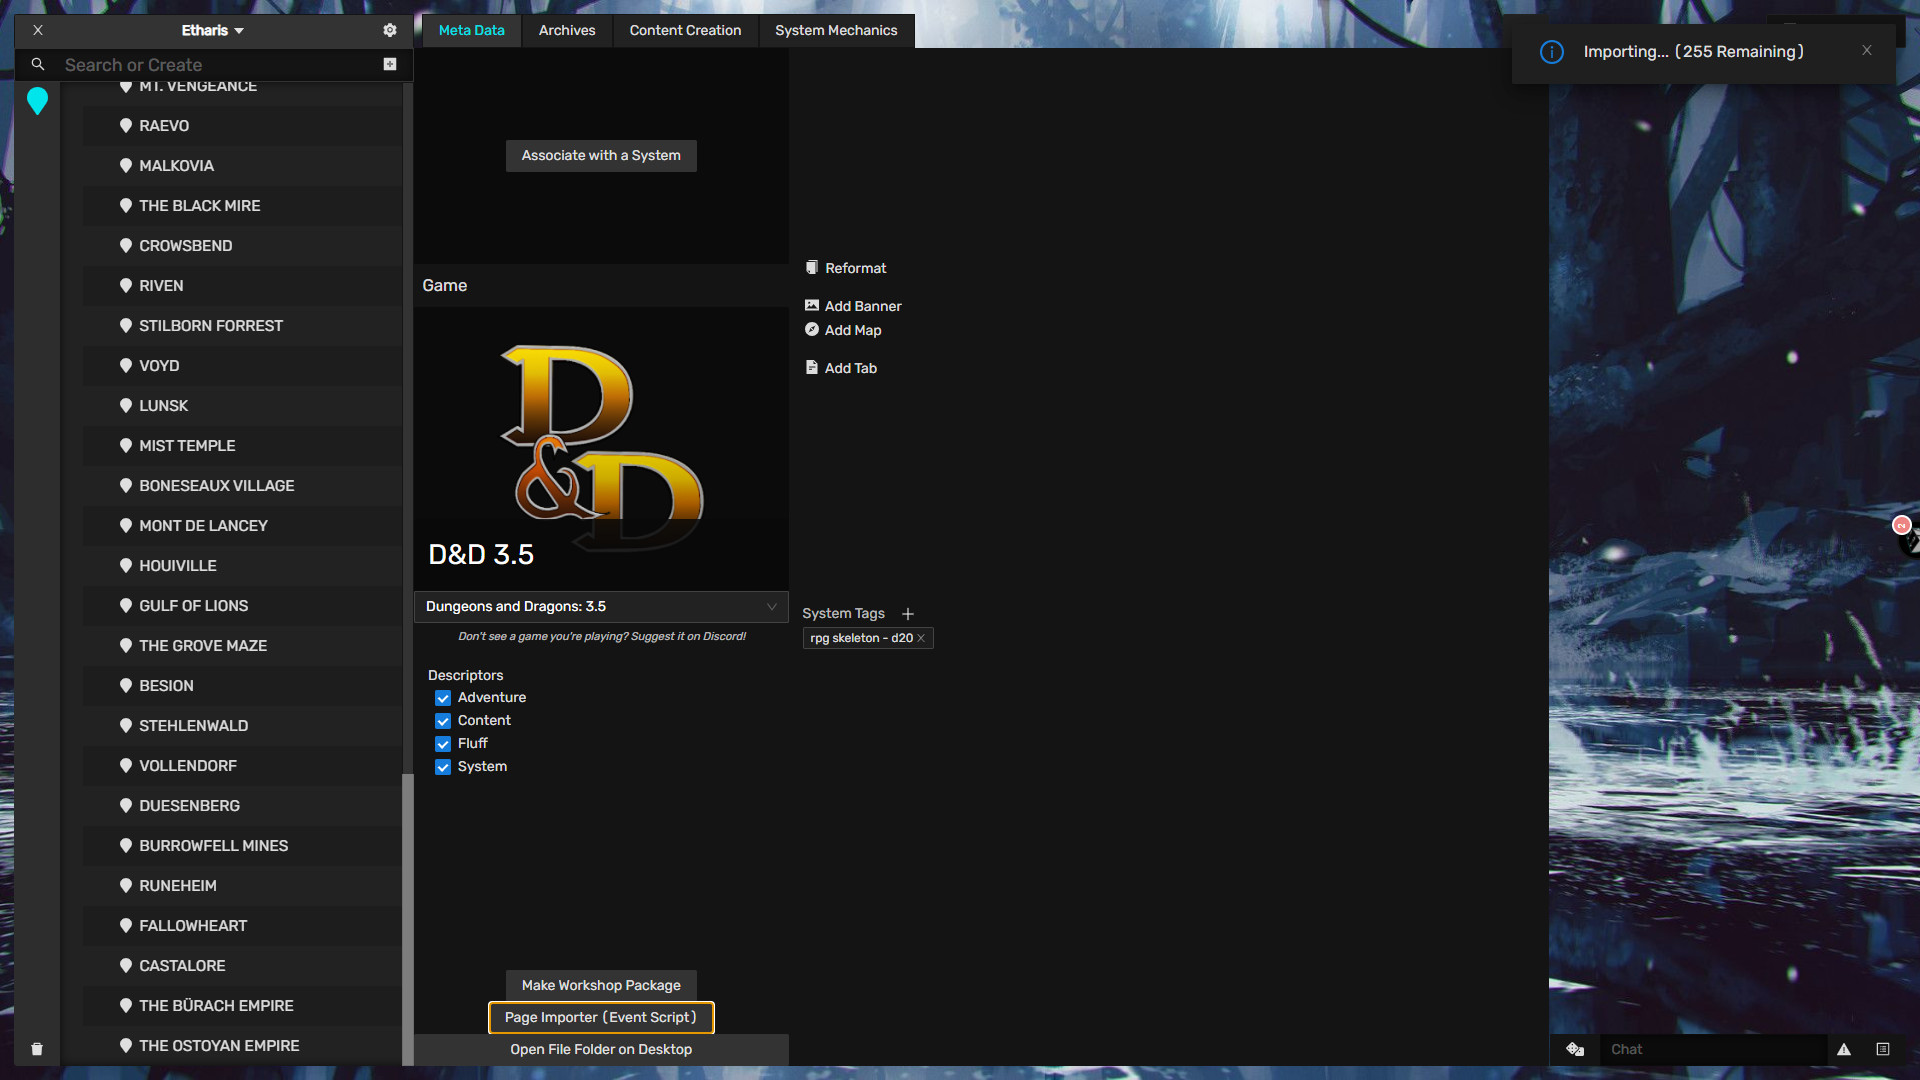This screenshot has width=1920, height=1080.
Task: Switch to the Archives tab
Action: 566,30
